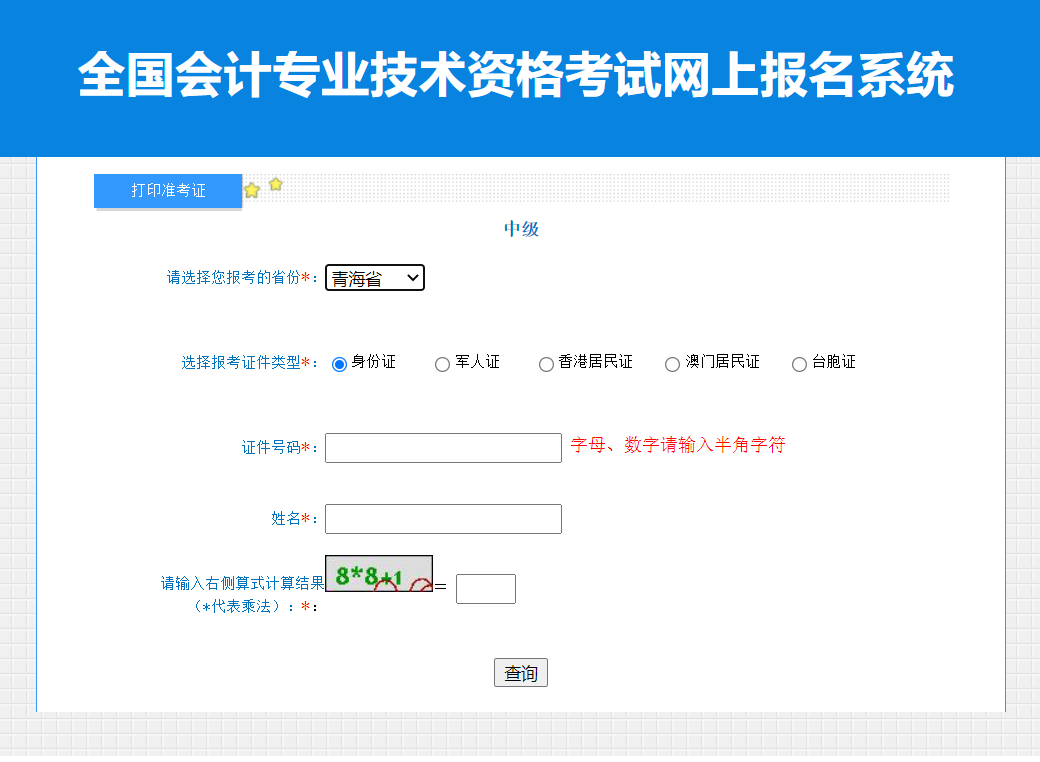
Task: Click the second yellow star icon
Action: click(x=275, y=184)
